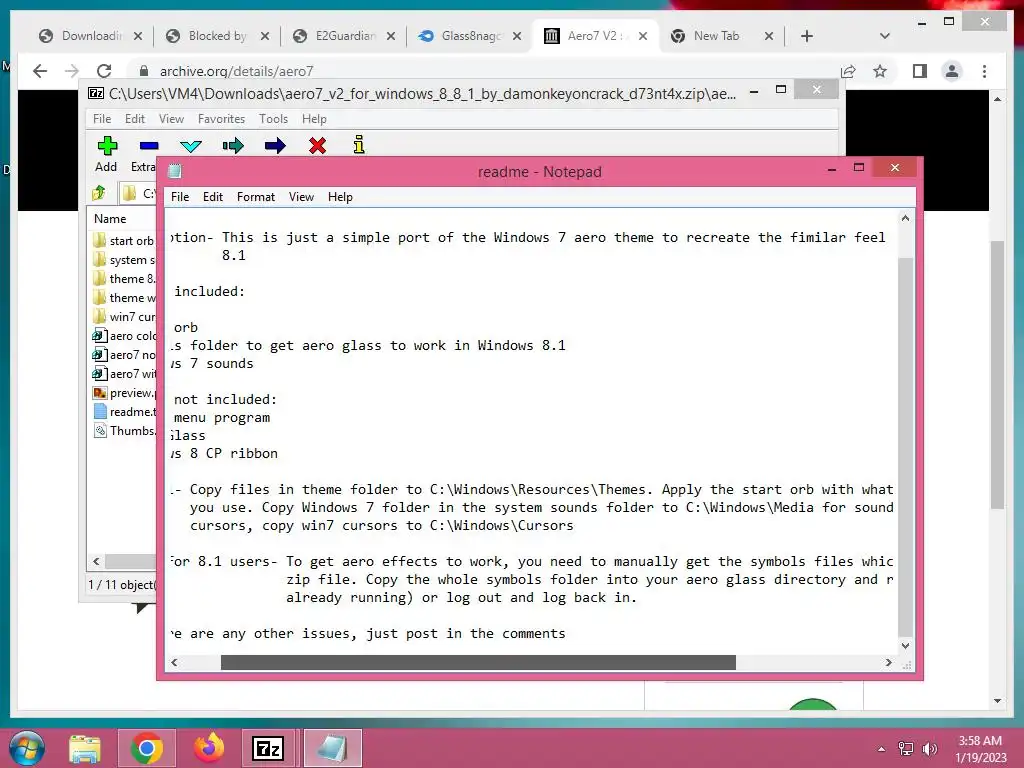Screen dimensions: 1024x768
Task: Close the Aero7 V2 tab in Chrome
Action: point(643,36)
